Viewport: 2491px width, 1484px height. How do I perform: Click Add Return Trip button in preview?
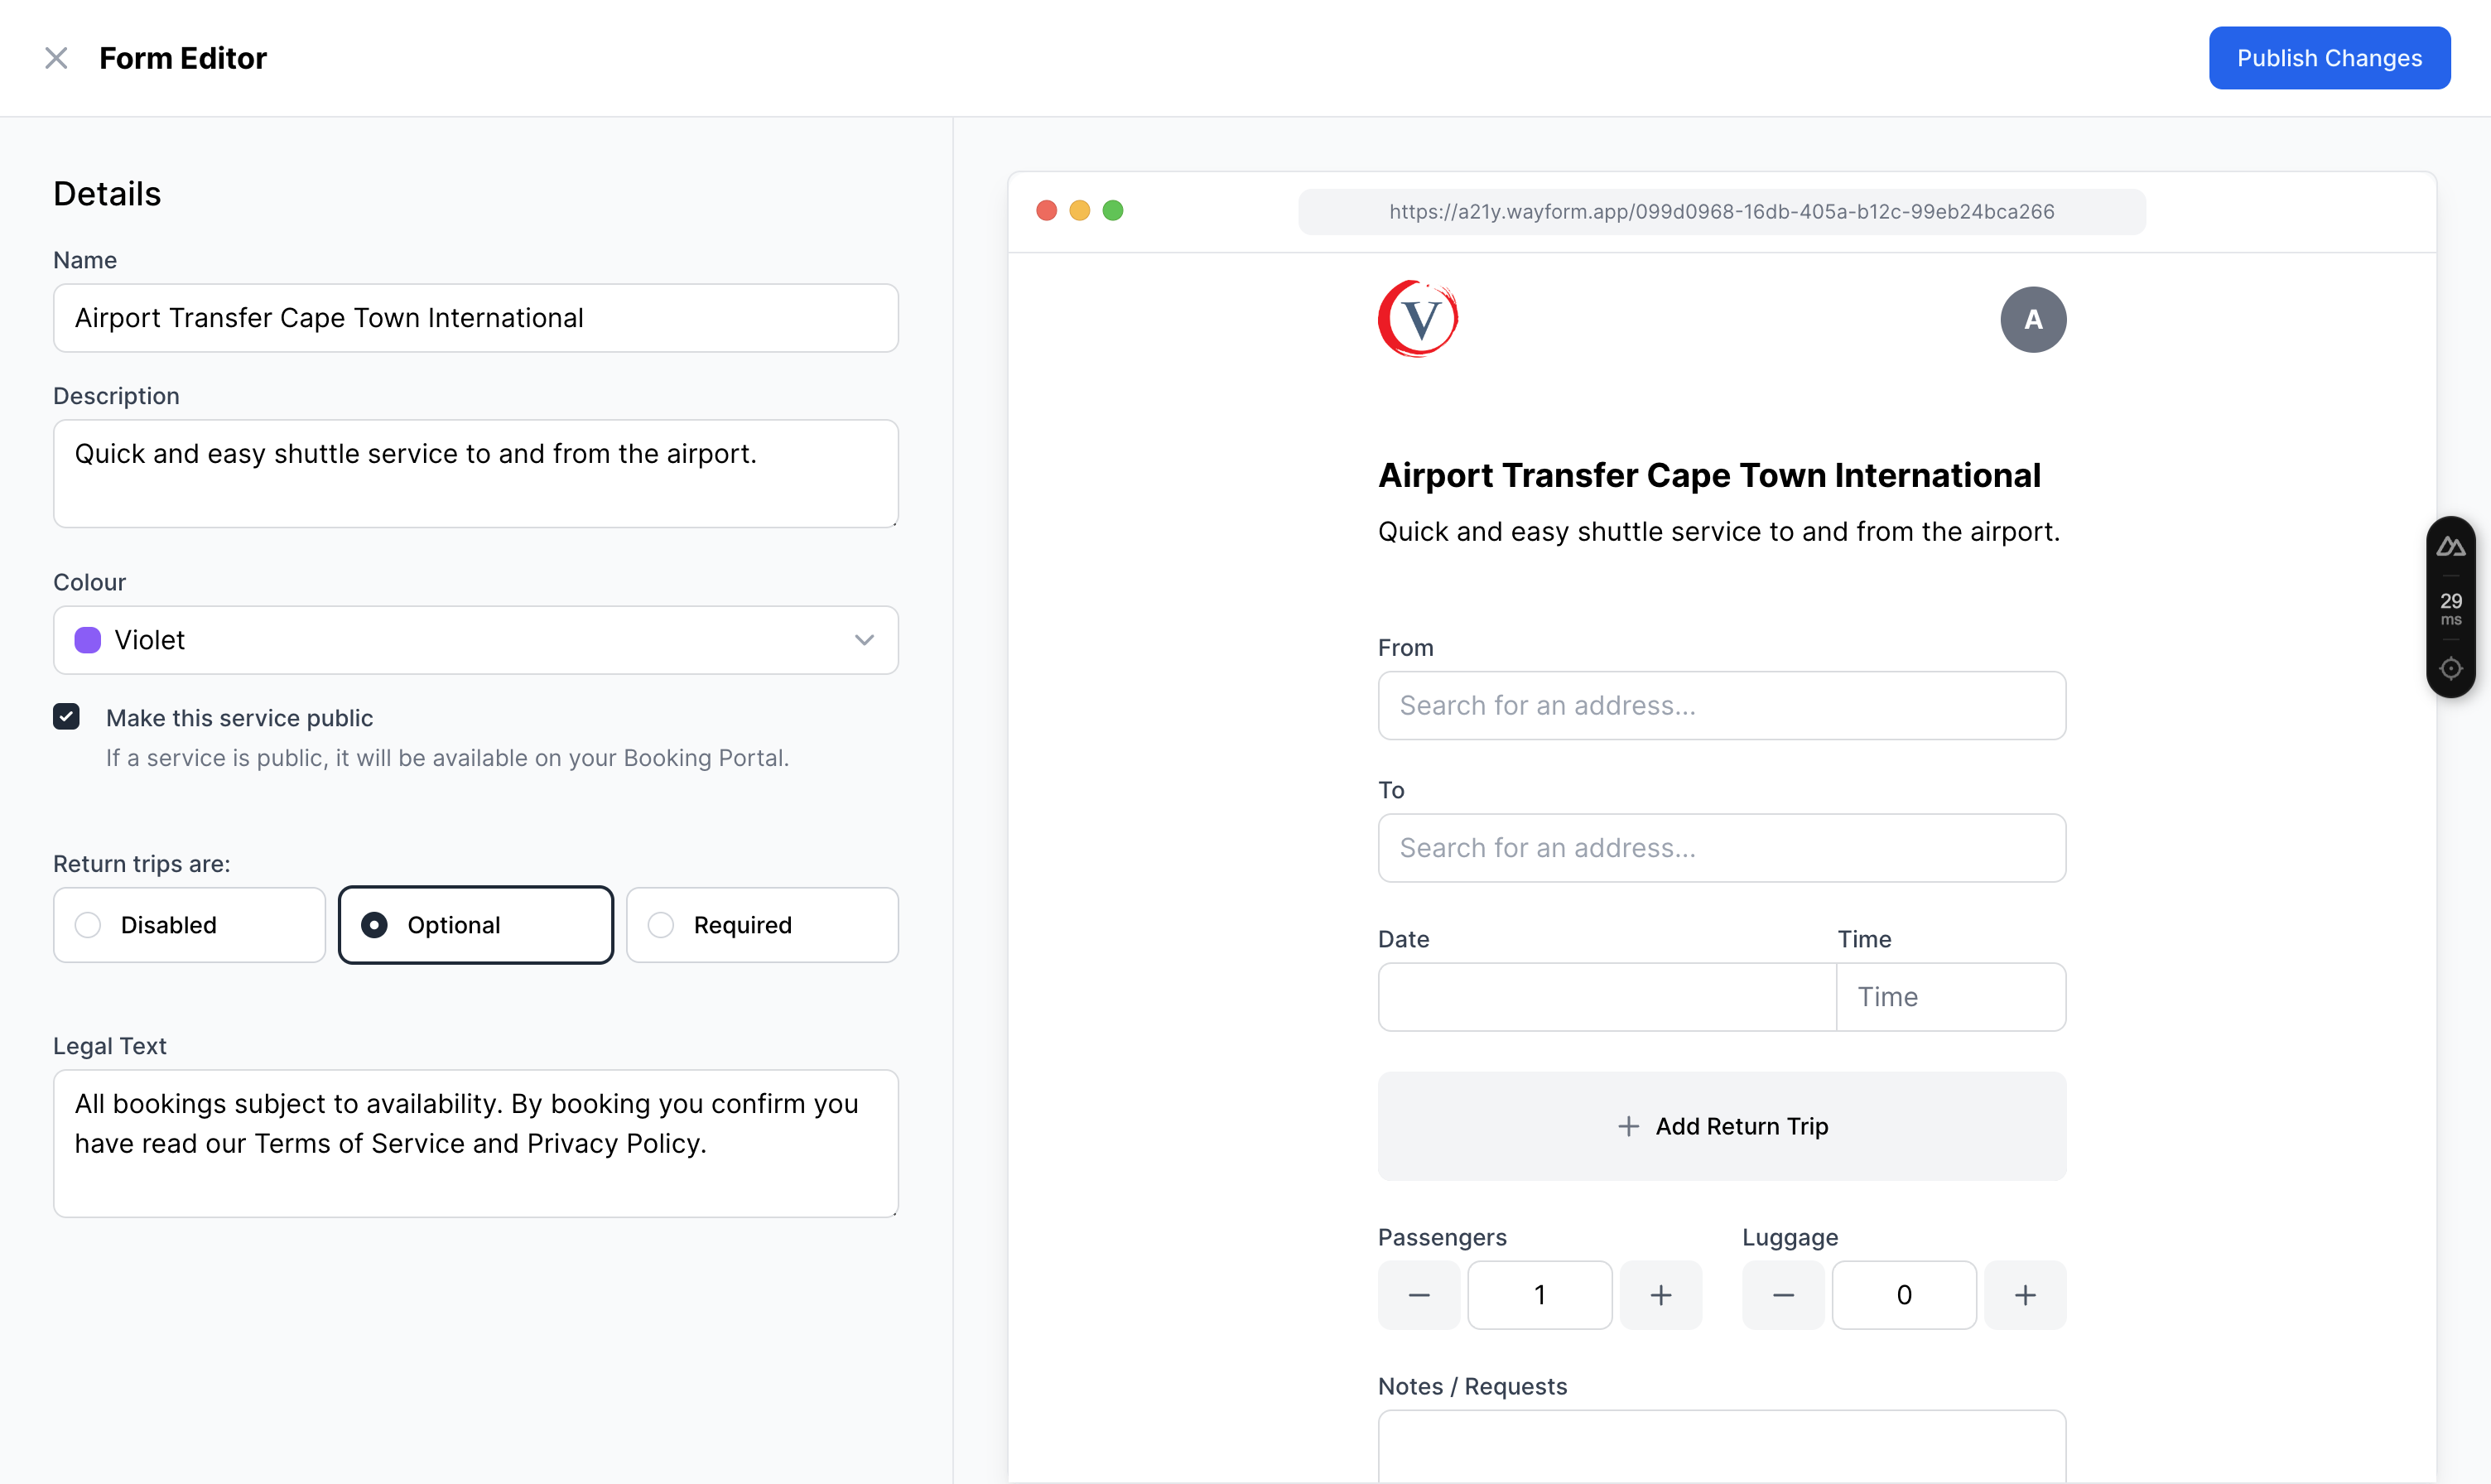(x=1722, y=1125)
